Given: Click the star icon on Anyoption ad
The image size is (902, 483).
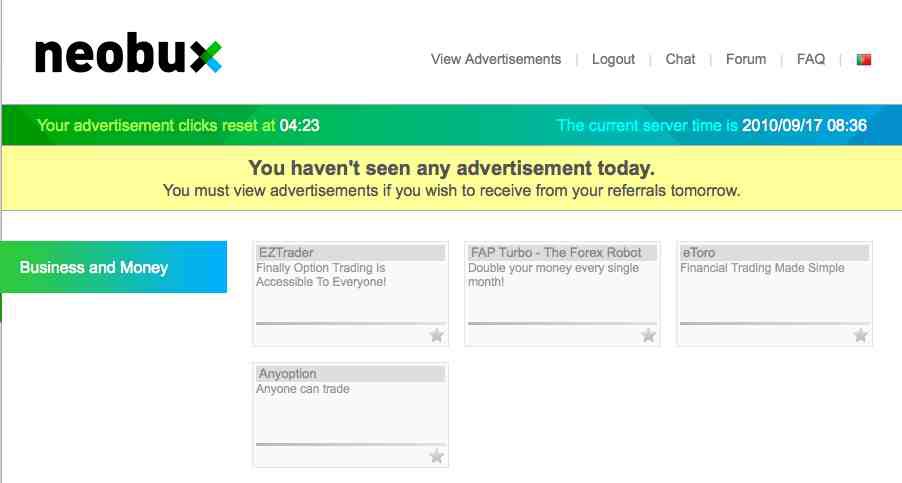Looking at the screenshot, I should click(x=436, y=456).
